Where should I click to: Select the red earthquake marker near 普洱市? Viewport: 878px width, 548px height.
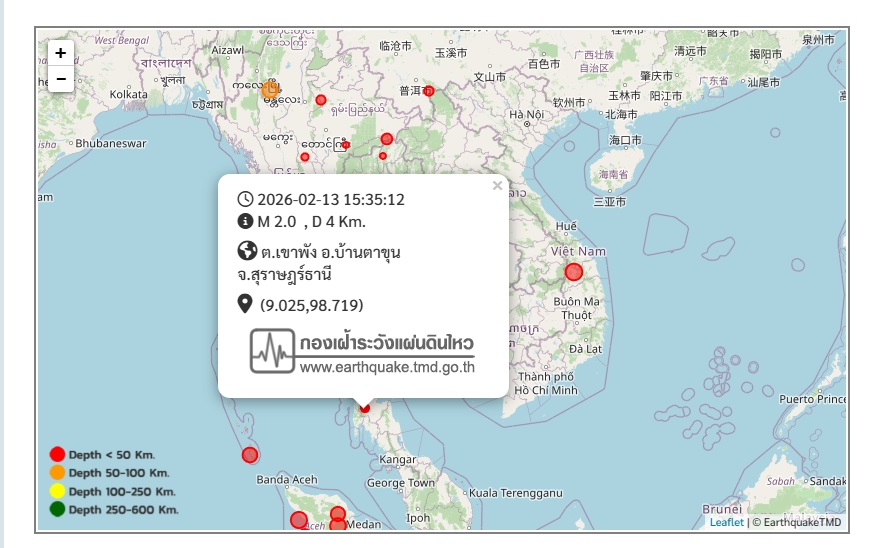pyautogui.click(x=428, y=91)
